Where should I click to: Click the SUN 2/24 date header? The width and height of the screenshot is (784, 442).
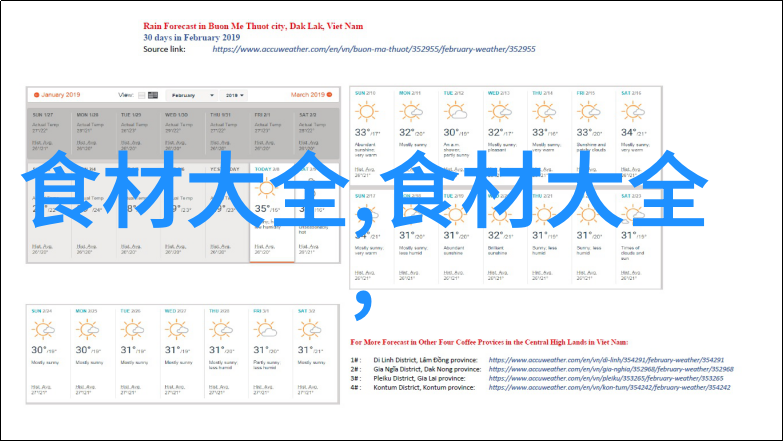point(42,311)
